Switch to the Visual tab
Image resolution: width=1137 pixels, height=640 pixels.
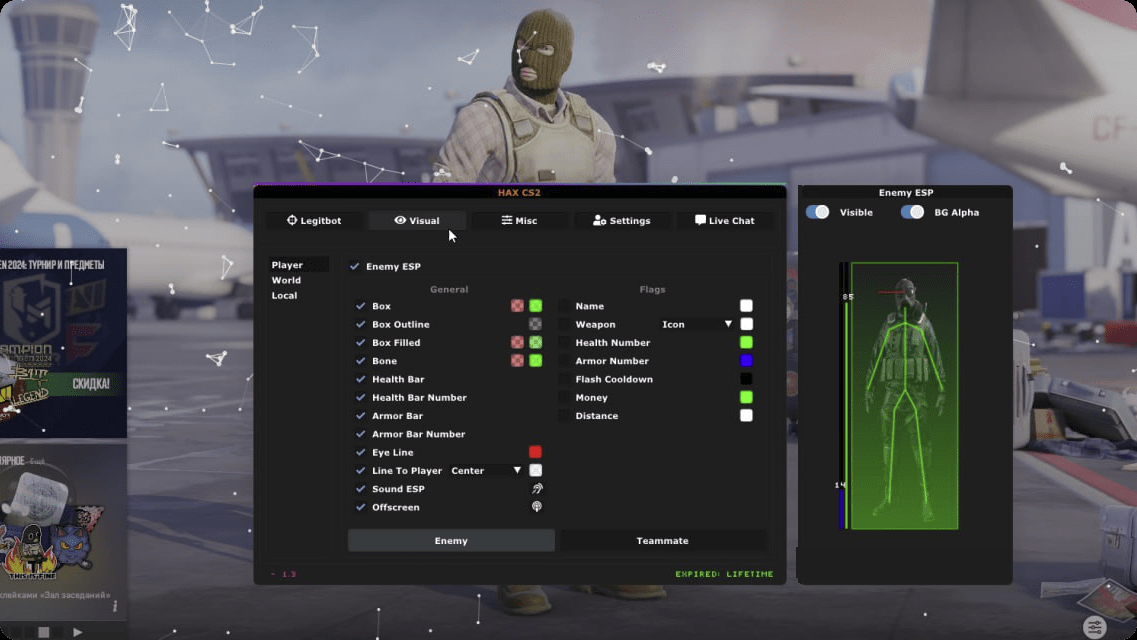tap(417, 221)
